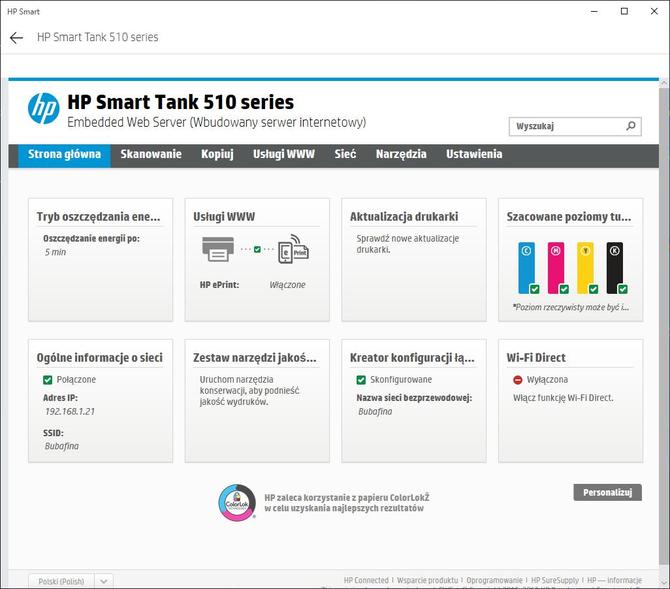Click the search magnifier icon

coord(631,126)
